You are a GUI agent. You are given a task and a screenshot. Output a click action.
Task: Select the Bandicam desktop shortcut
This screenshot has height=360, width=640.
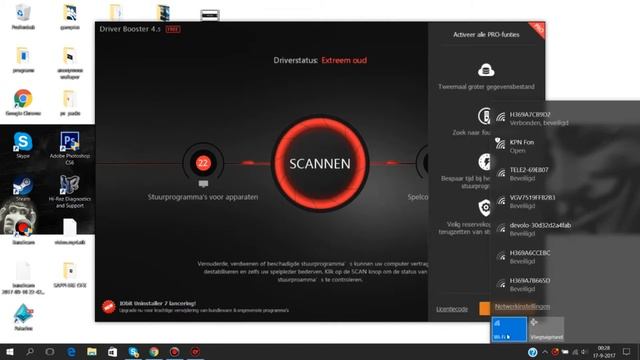pyautogui.click(x=23, y=233)
